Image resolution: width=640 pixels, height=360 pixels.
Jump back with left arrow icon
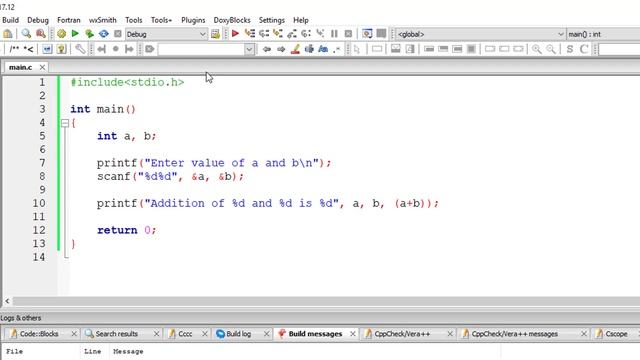267,49
